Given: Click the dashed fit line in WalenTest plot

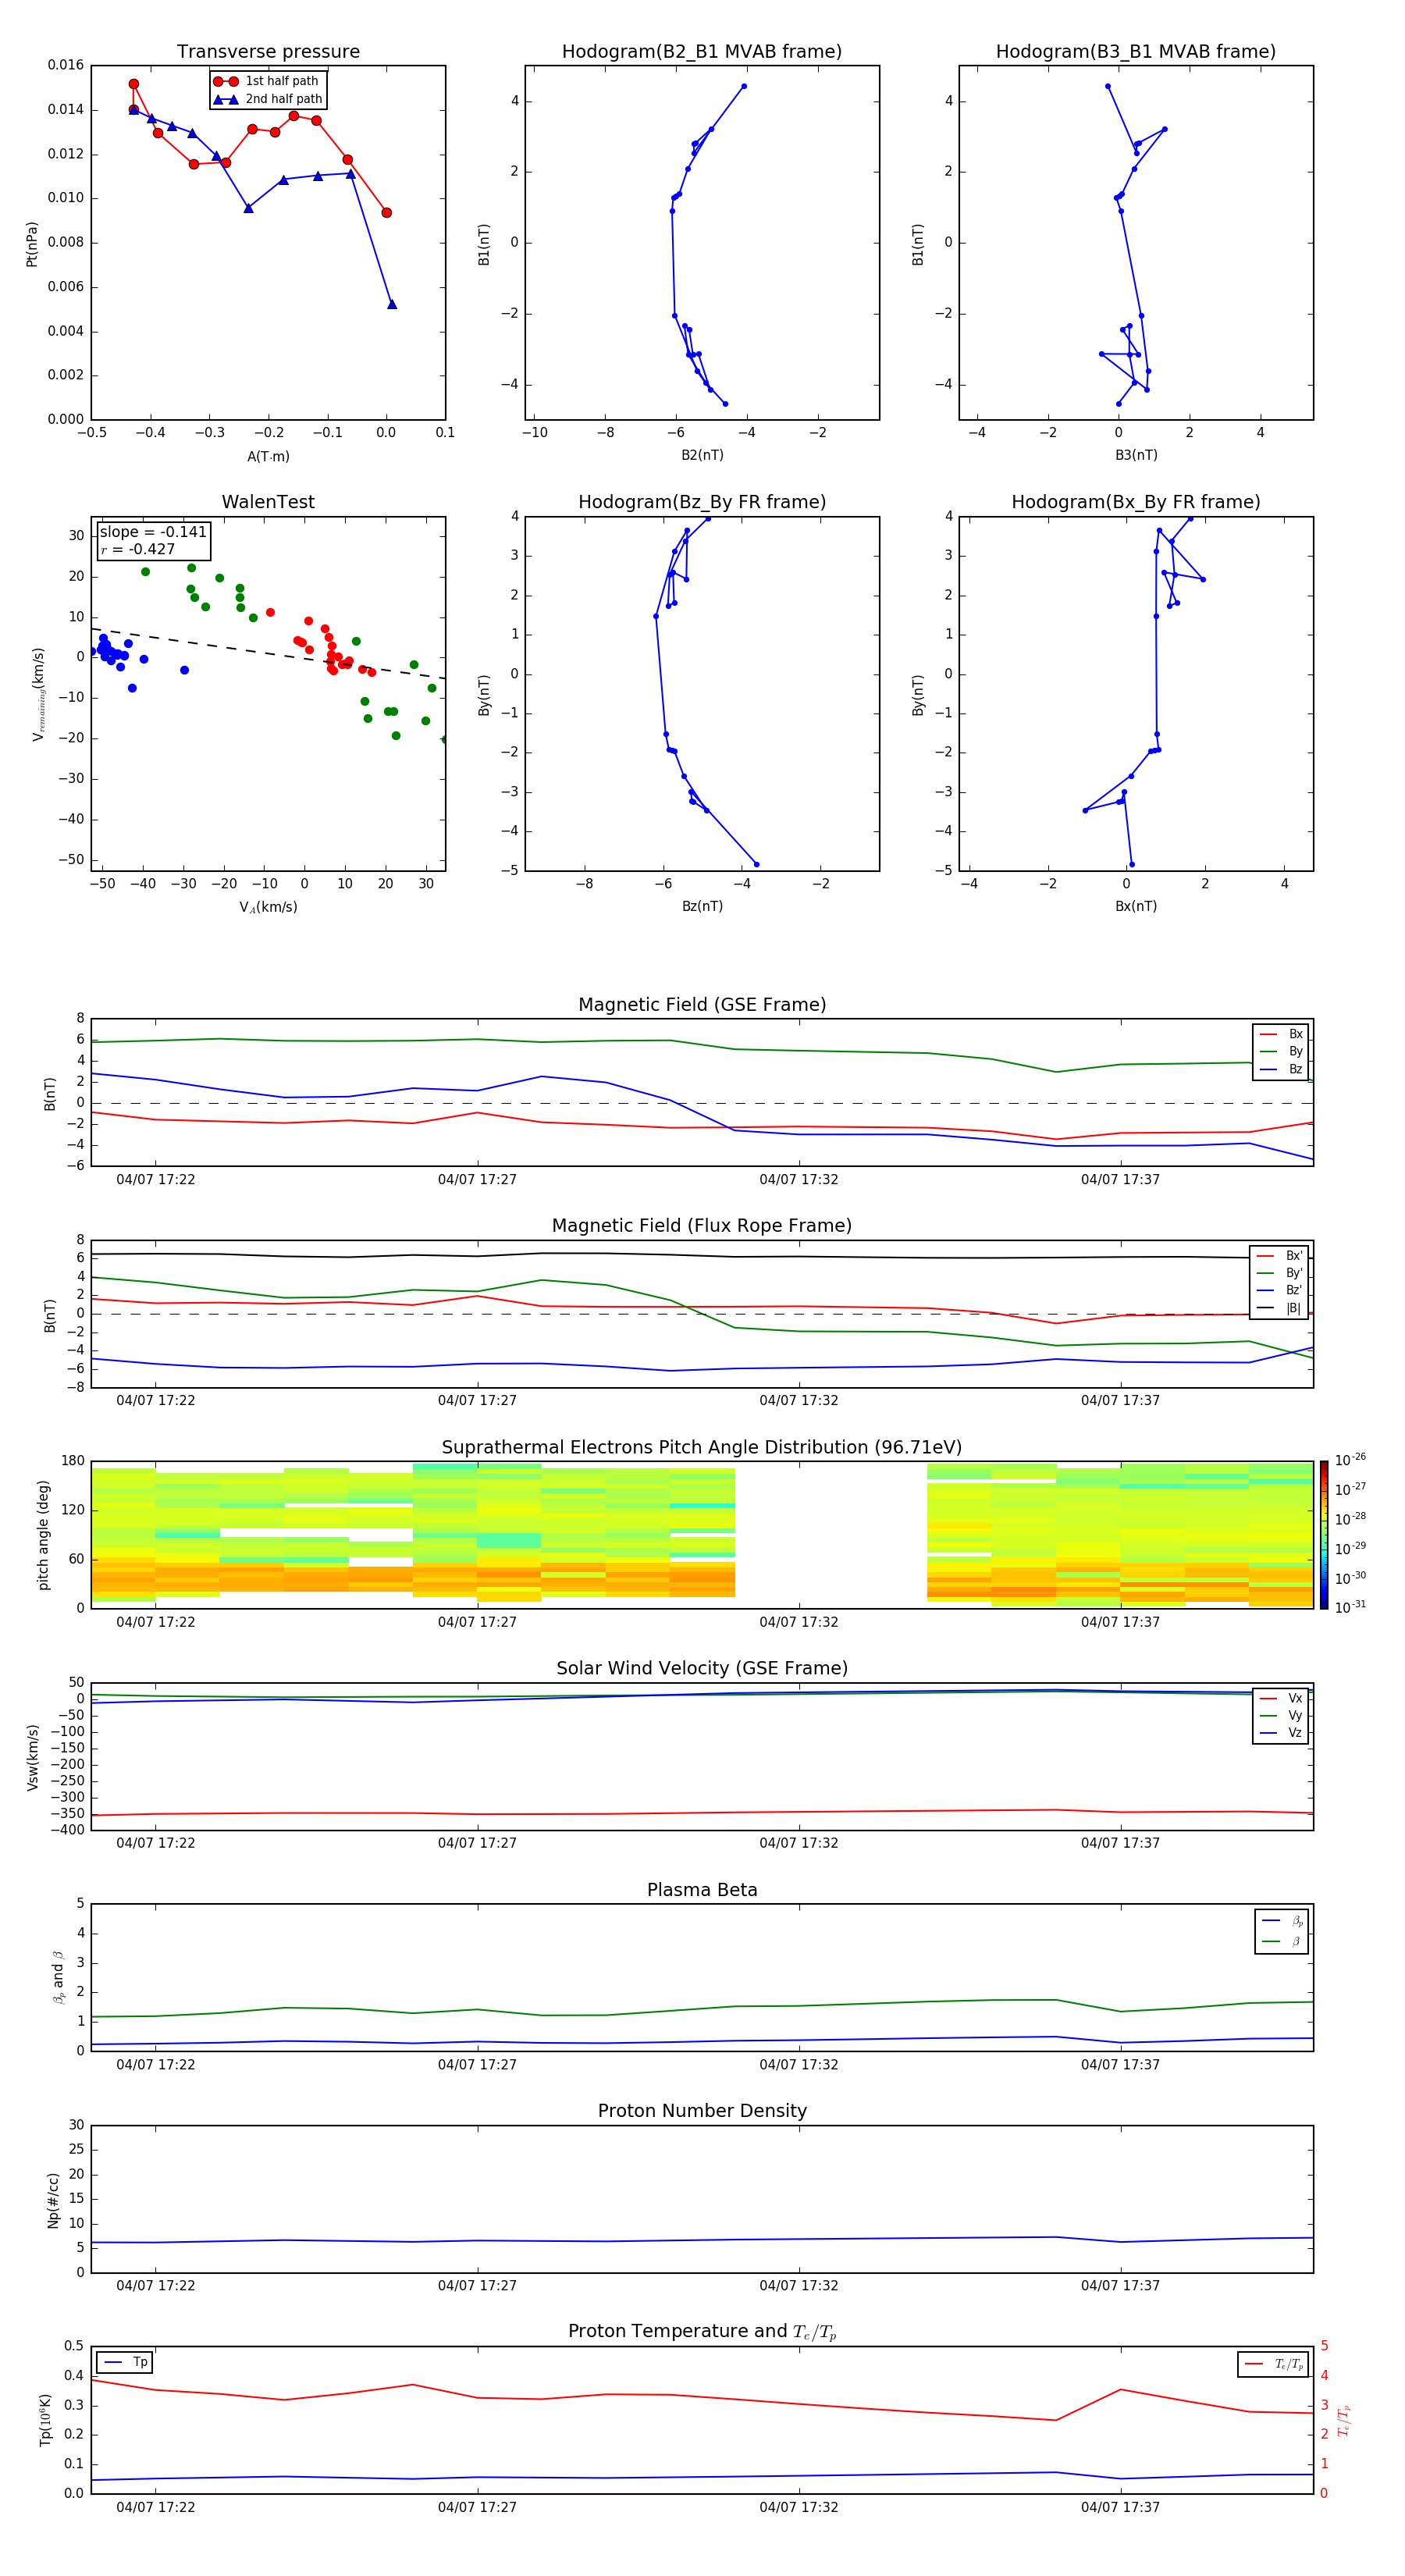Looking at the screenshot, I should point(268,653).
